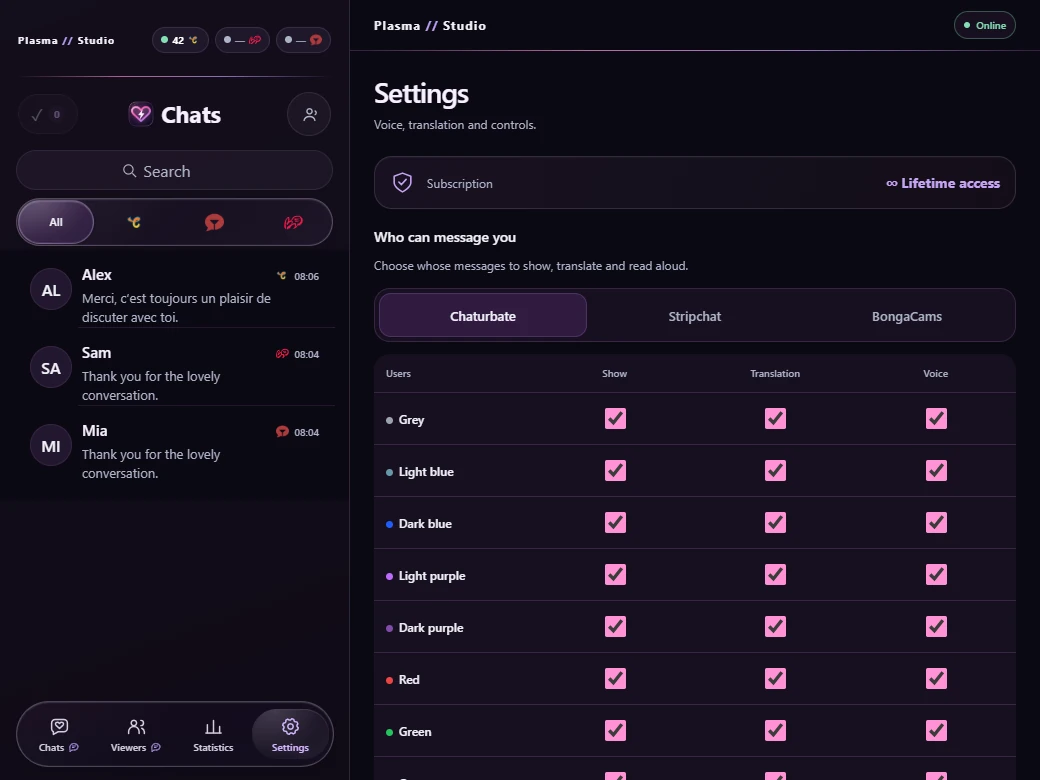
Task: Open Viewers from bottom navigation
Action: 136,735
